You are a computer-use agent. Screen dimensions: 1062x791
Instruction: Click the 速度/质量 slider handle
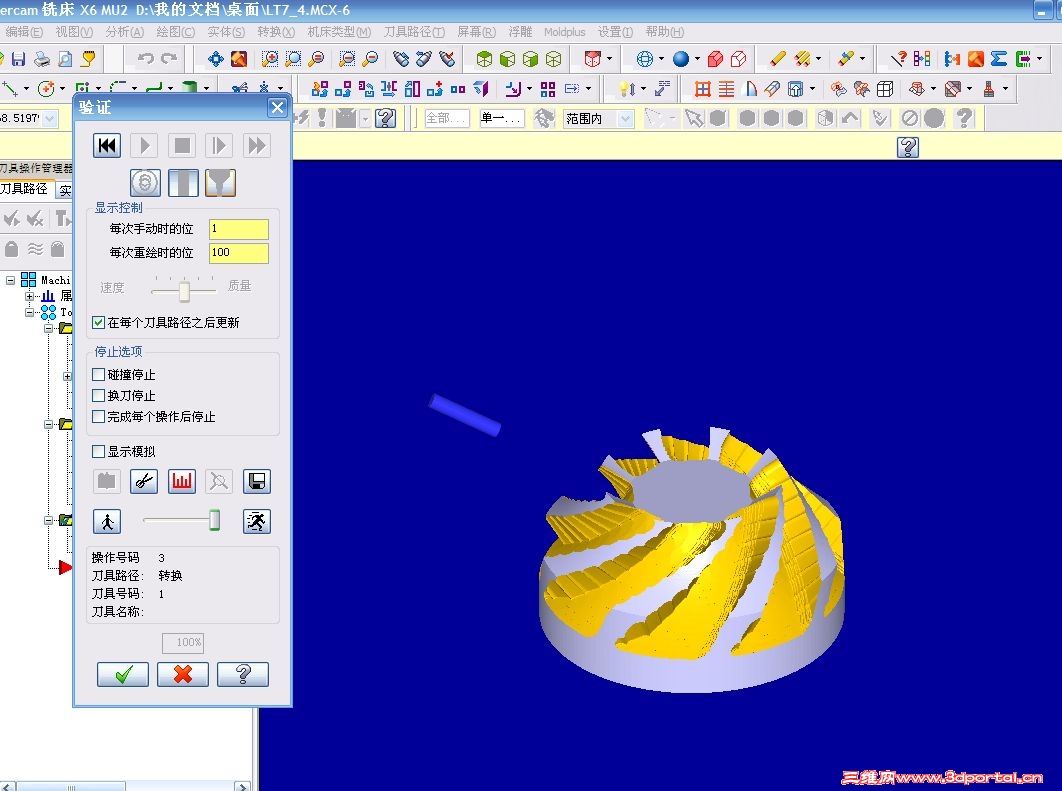[x=184, y=290]
